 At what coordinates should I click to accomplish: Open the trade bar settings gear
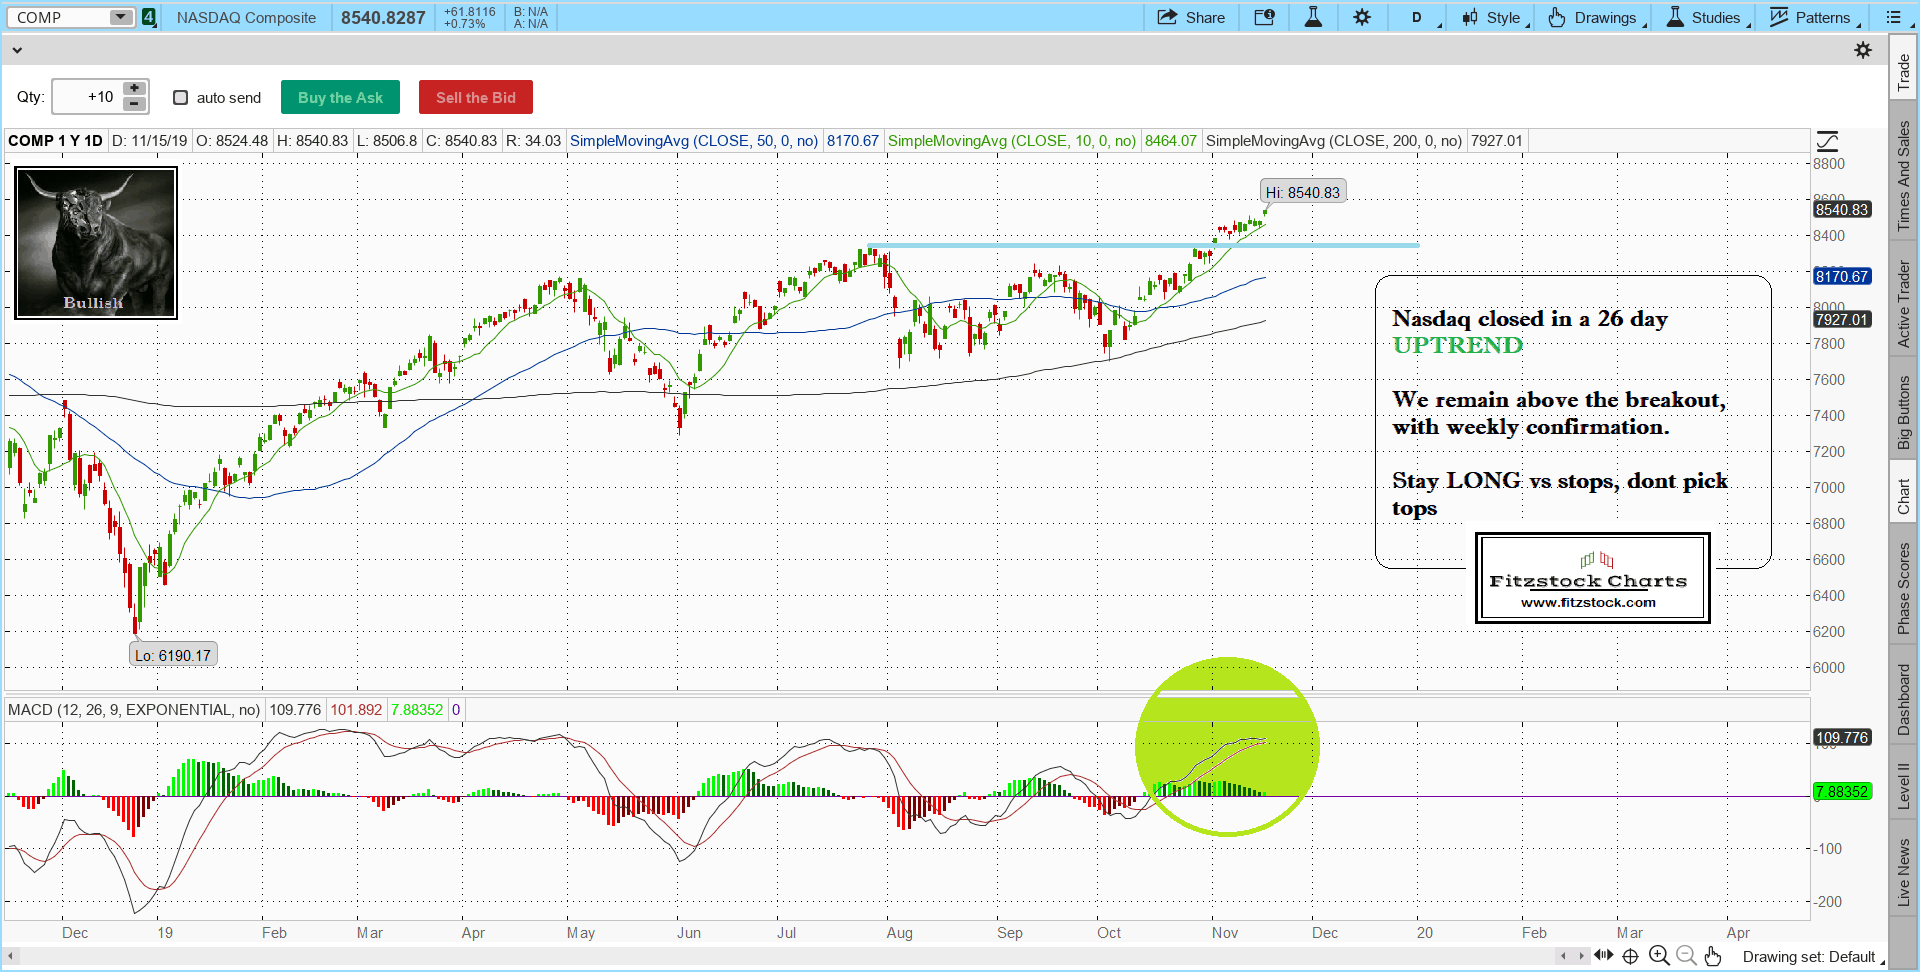1863,50
